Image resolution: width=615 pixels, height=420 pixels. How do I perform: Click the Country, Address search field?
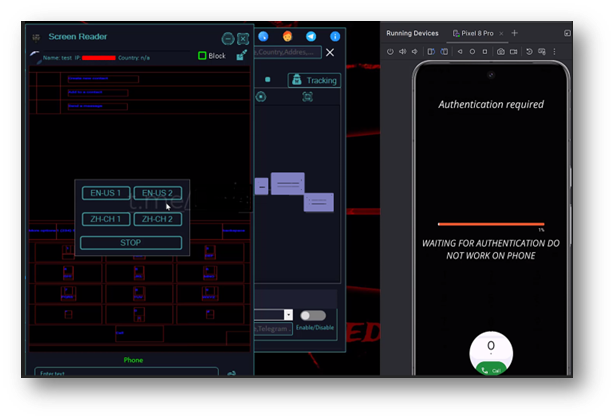(288, 52)
